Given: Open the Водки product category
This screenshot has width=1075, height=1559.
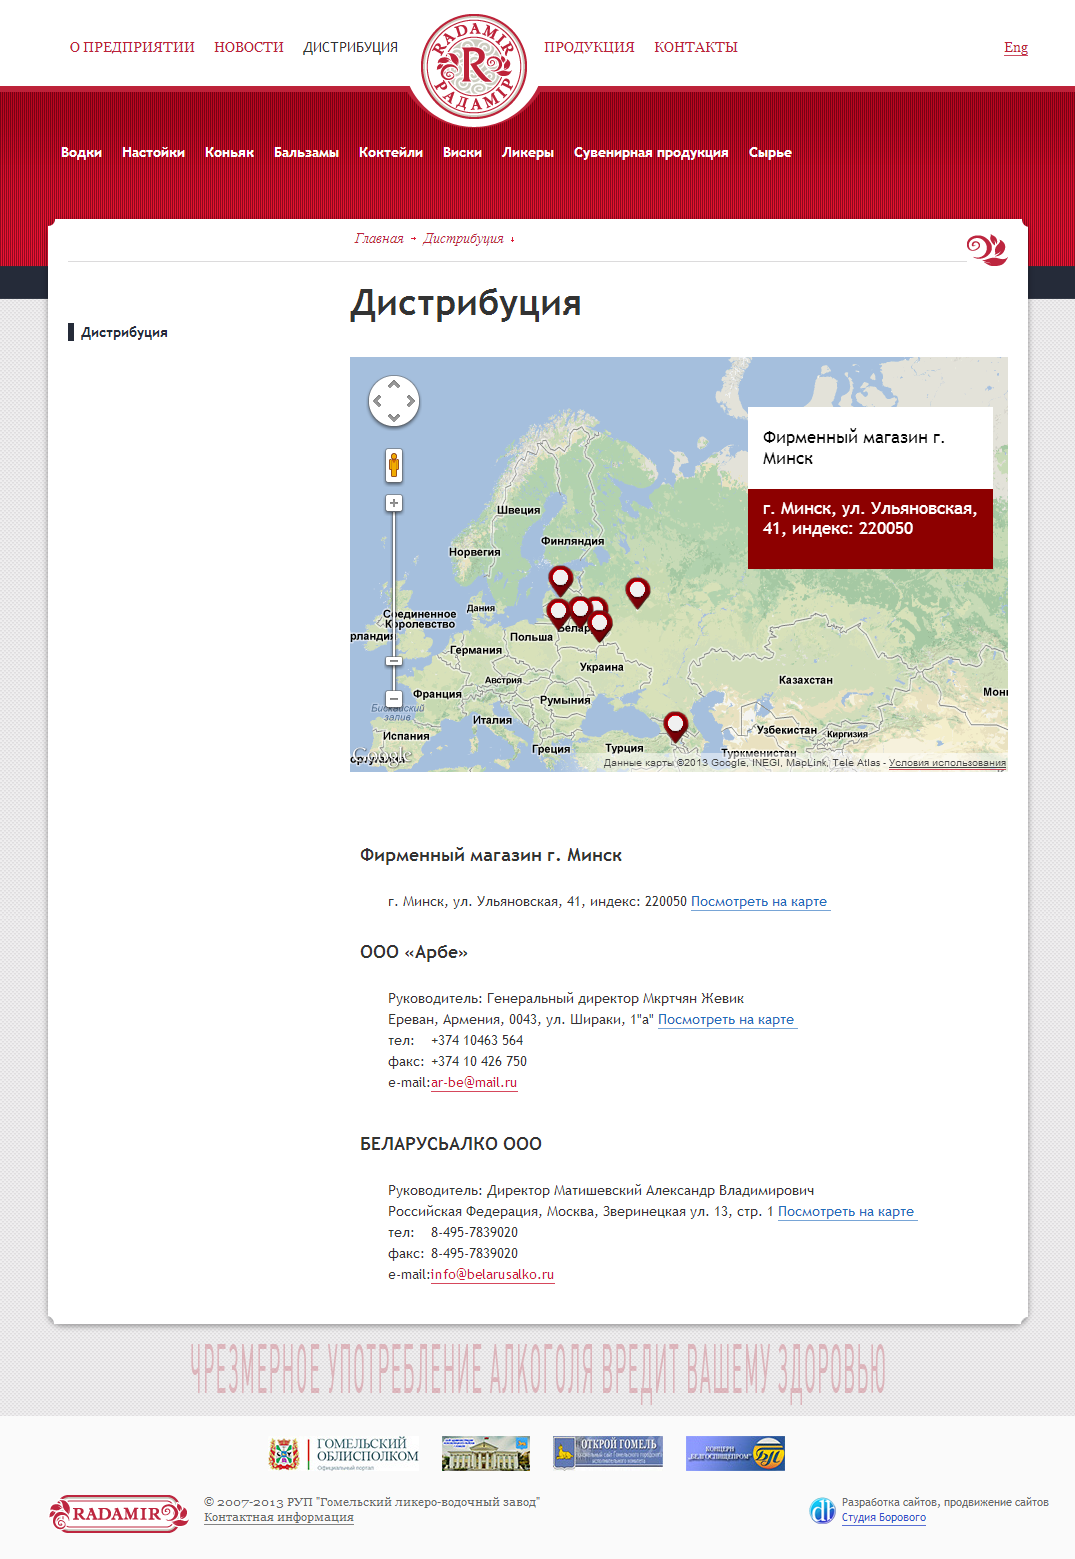Looking at the screenshot, I should coord(81,152).
